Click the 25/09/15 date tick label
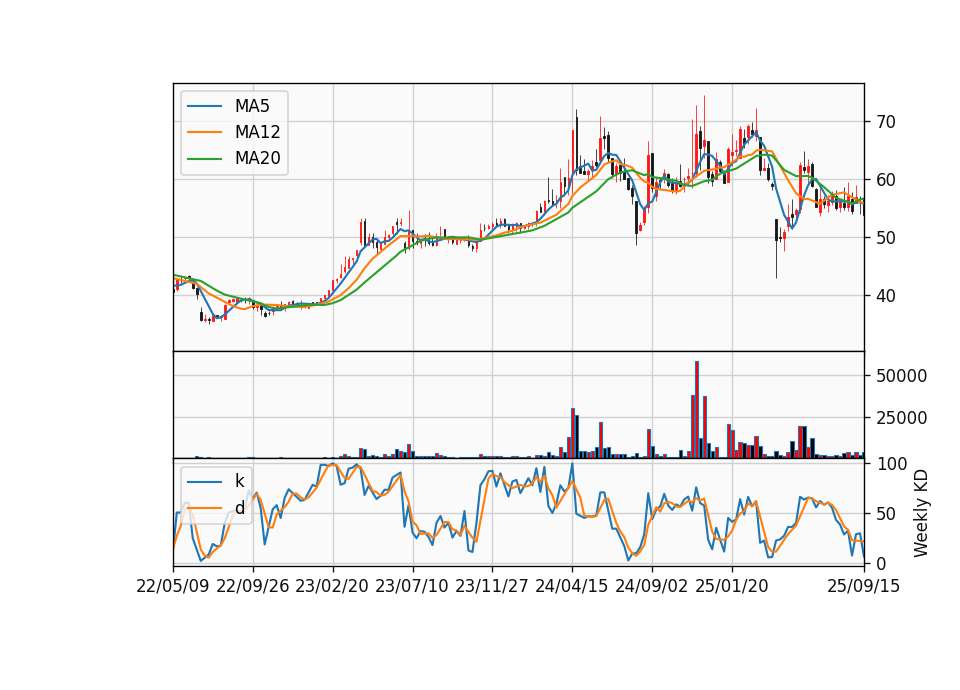Viewport: 960px width, 690px height. point(864,586)
